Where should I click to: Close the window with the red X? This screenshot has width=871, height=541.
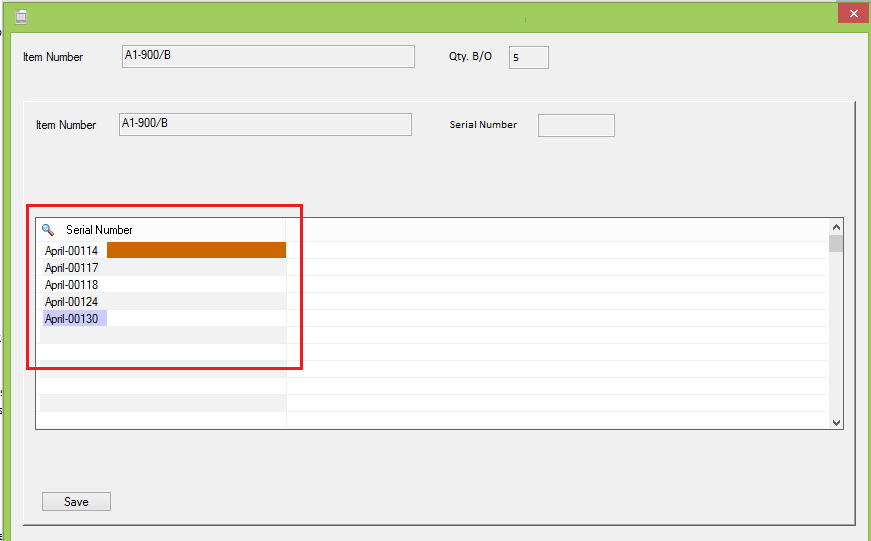(852, 13)
